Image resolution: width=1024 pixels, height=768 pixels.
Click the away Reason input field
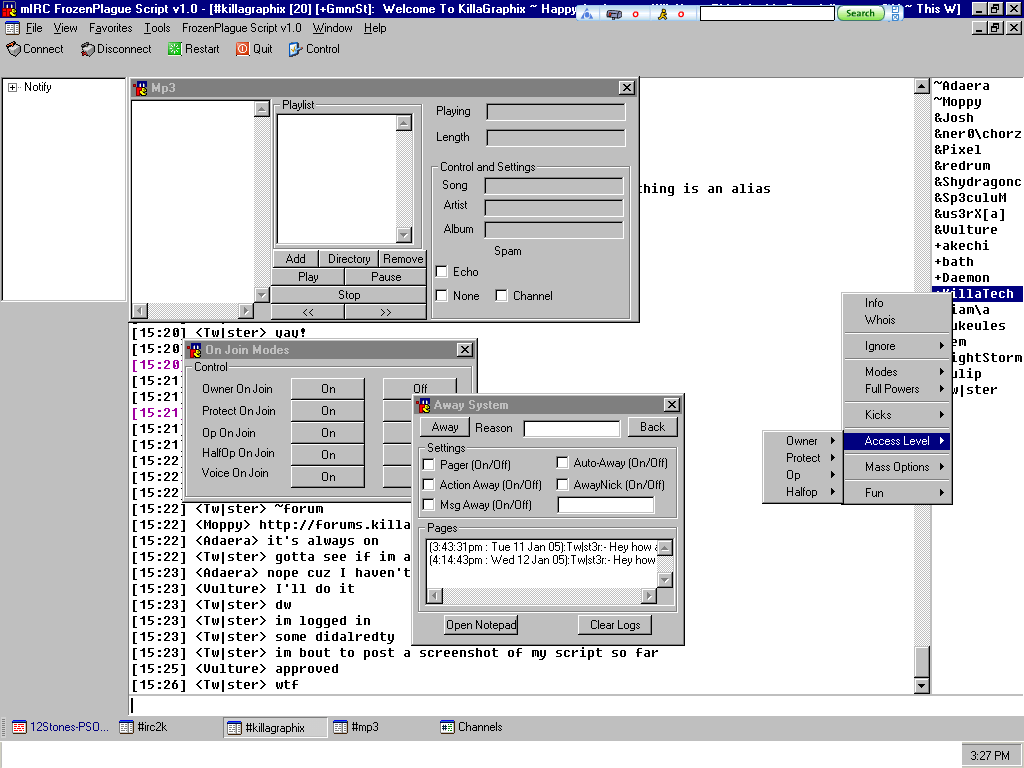[x=571, y=428]
